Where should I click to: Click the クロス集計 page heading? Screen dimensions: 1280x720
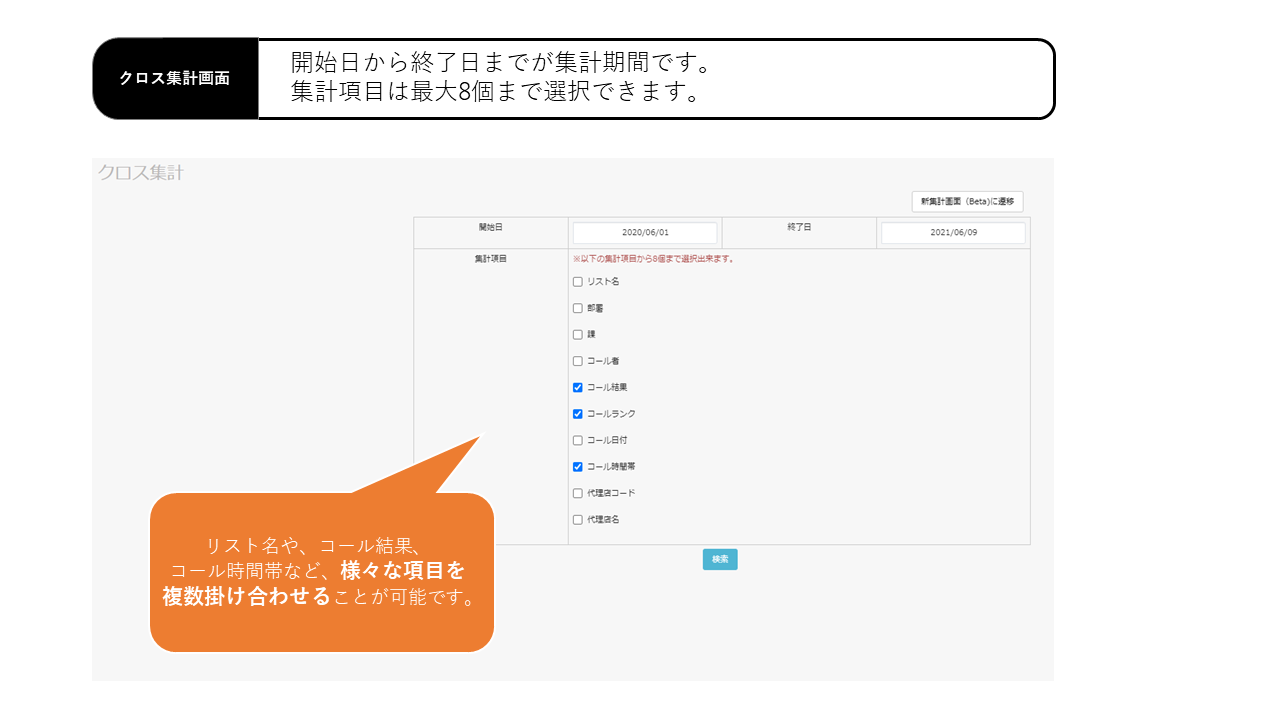coord(141,172)
